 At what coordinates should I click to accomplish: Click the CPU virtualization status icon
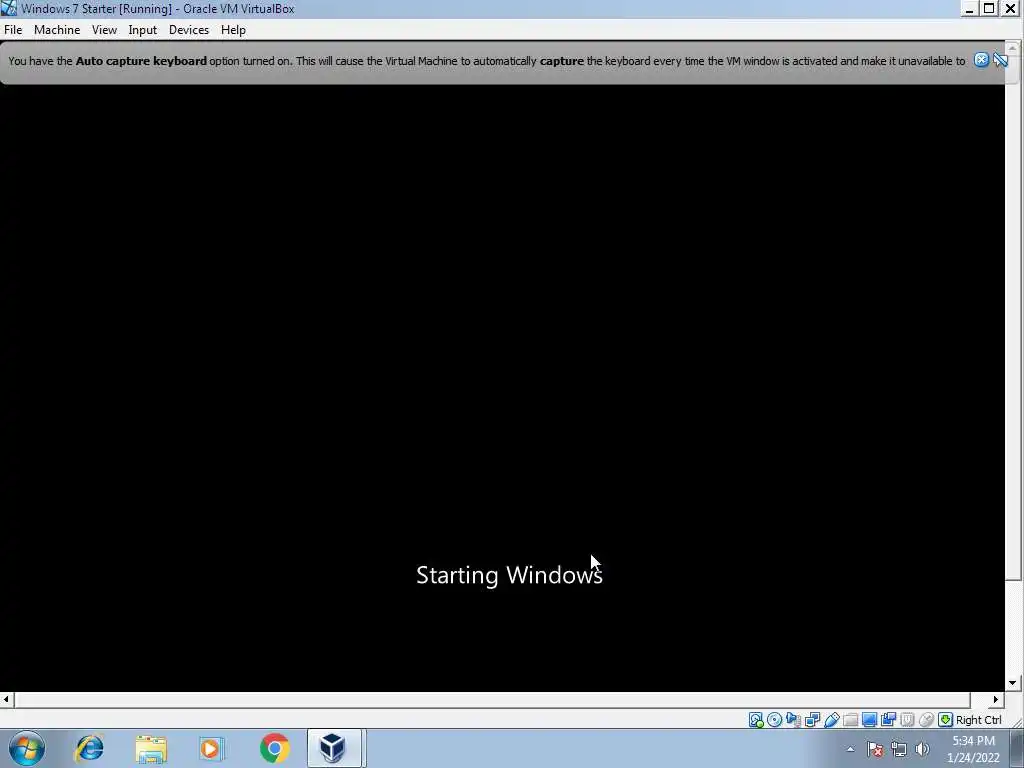[x=907, y=720]
